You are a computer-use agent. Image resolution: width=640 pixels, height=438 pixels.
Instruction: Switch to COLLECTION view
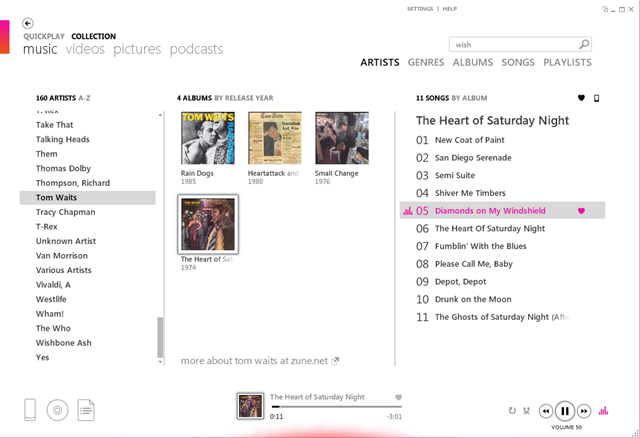pos(93,36)
